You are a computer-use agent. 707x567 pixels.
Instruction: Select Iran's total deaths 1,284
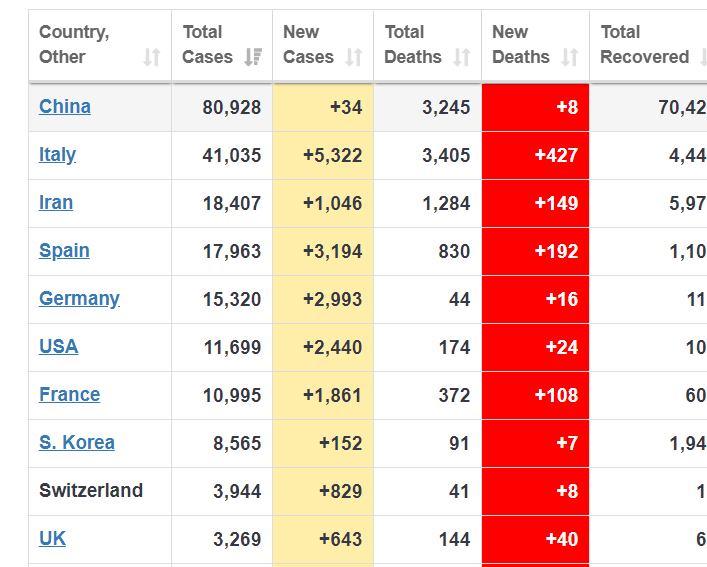446,204
